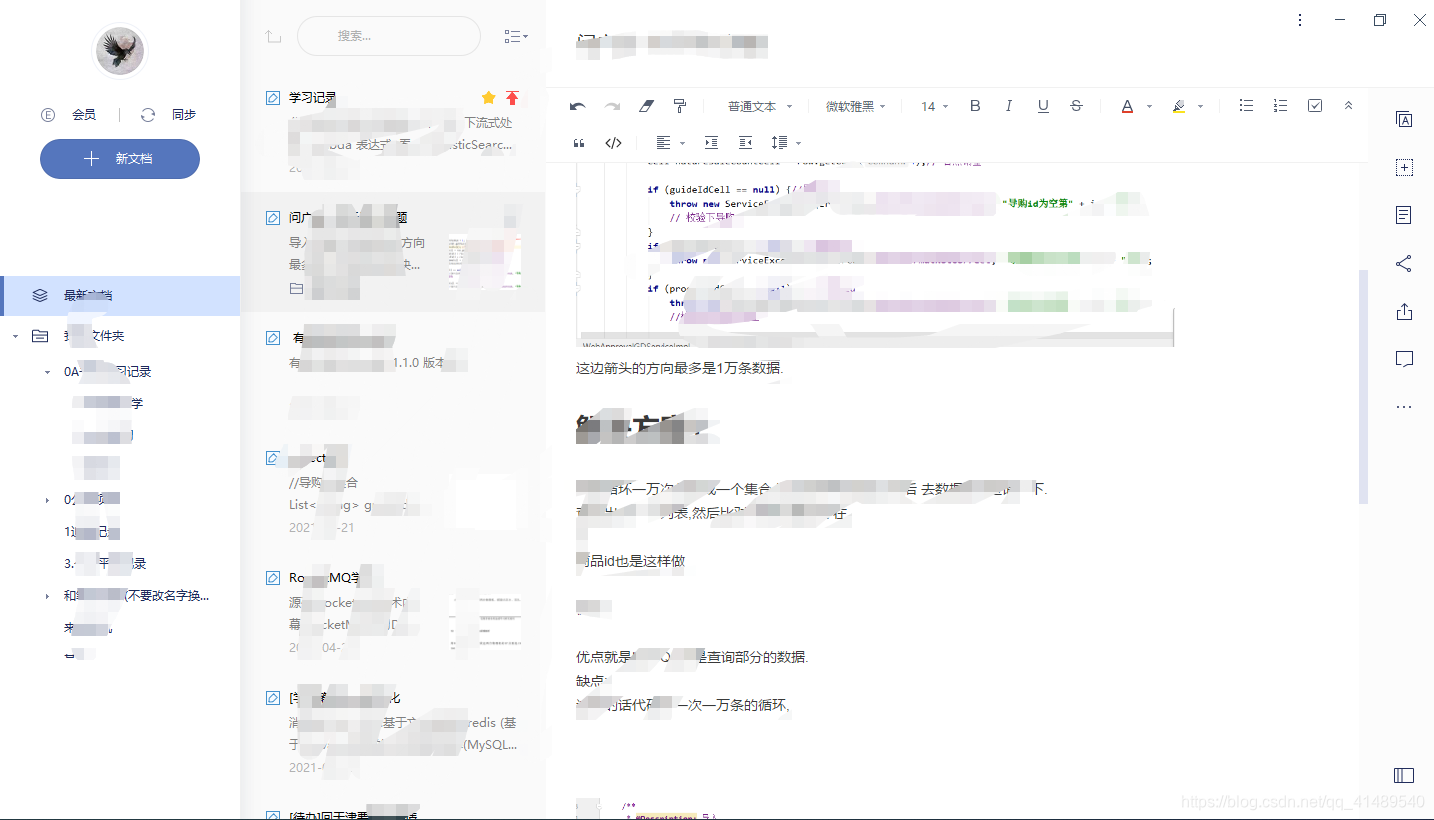Insert a bulleted list

point(1246,105)
